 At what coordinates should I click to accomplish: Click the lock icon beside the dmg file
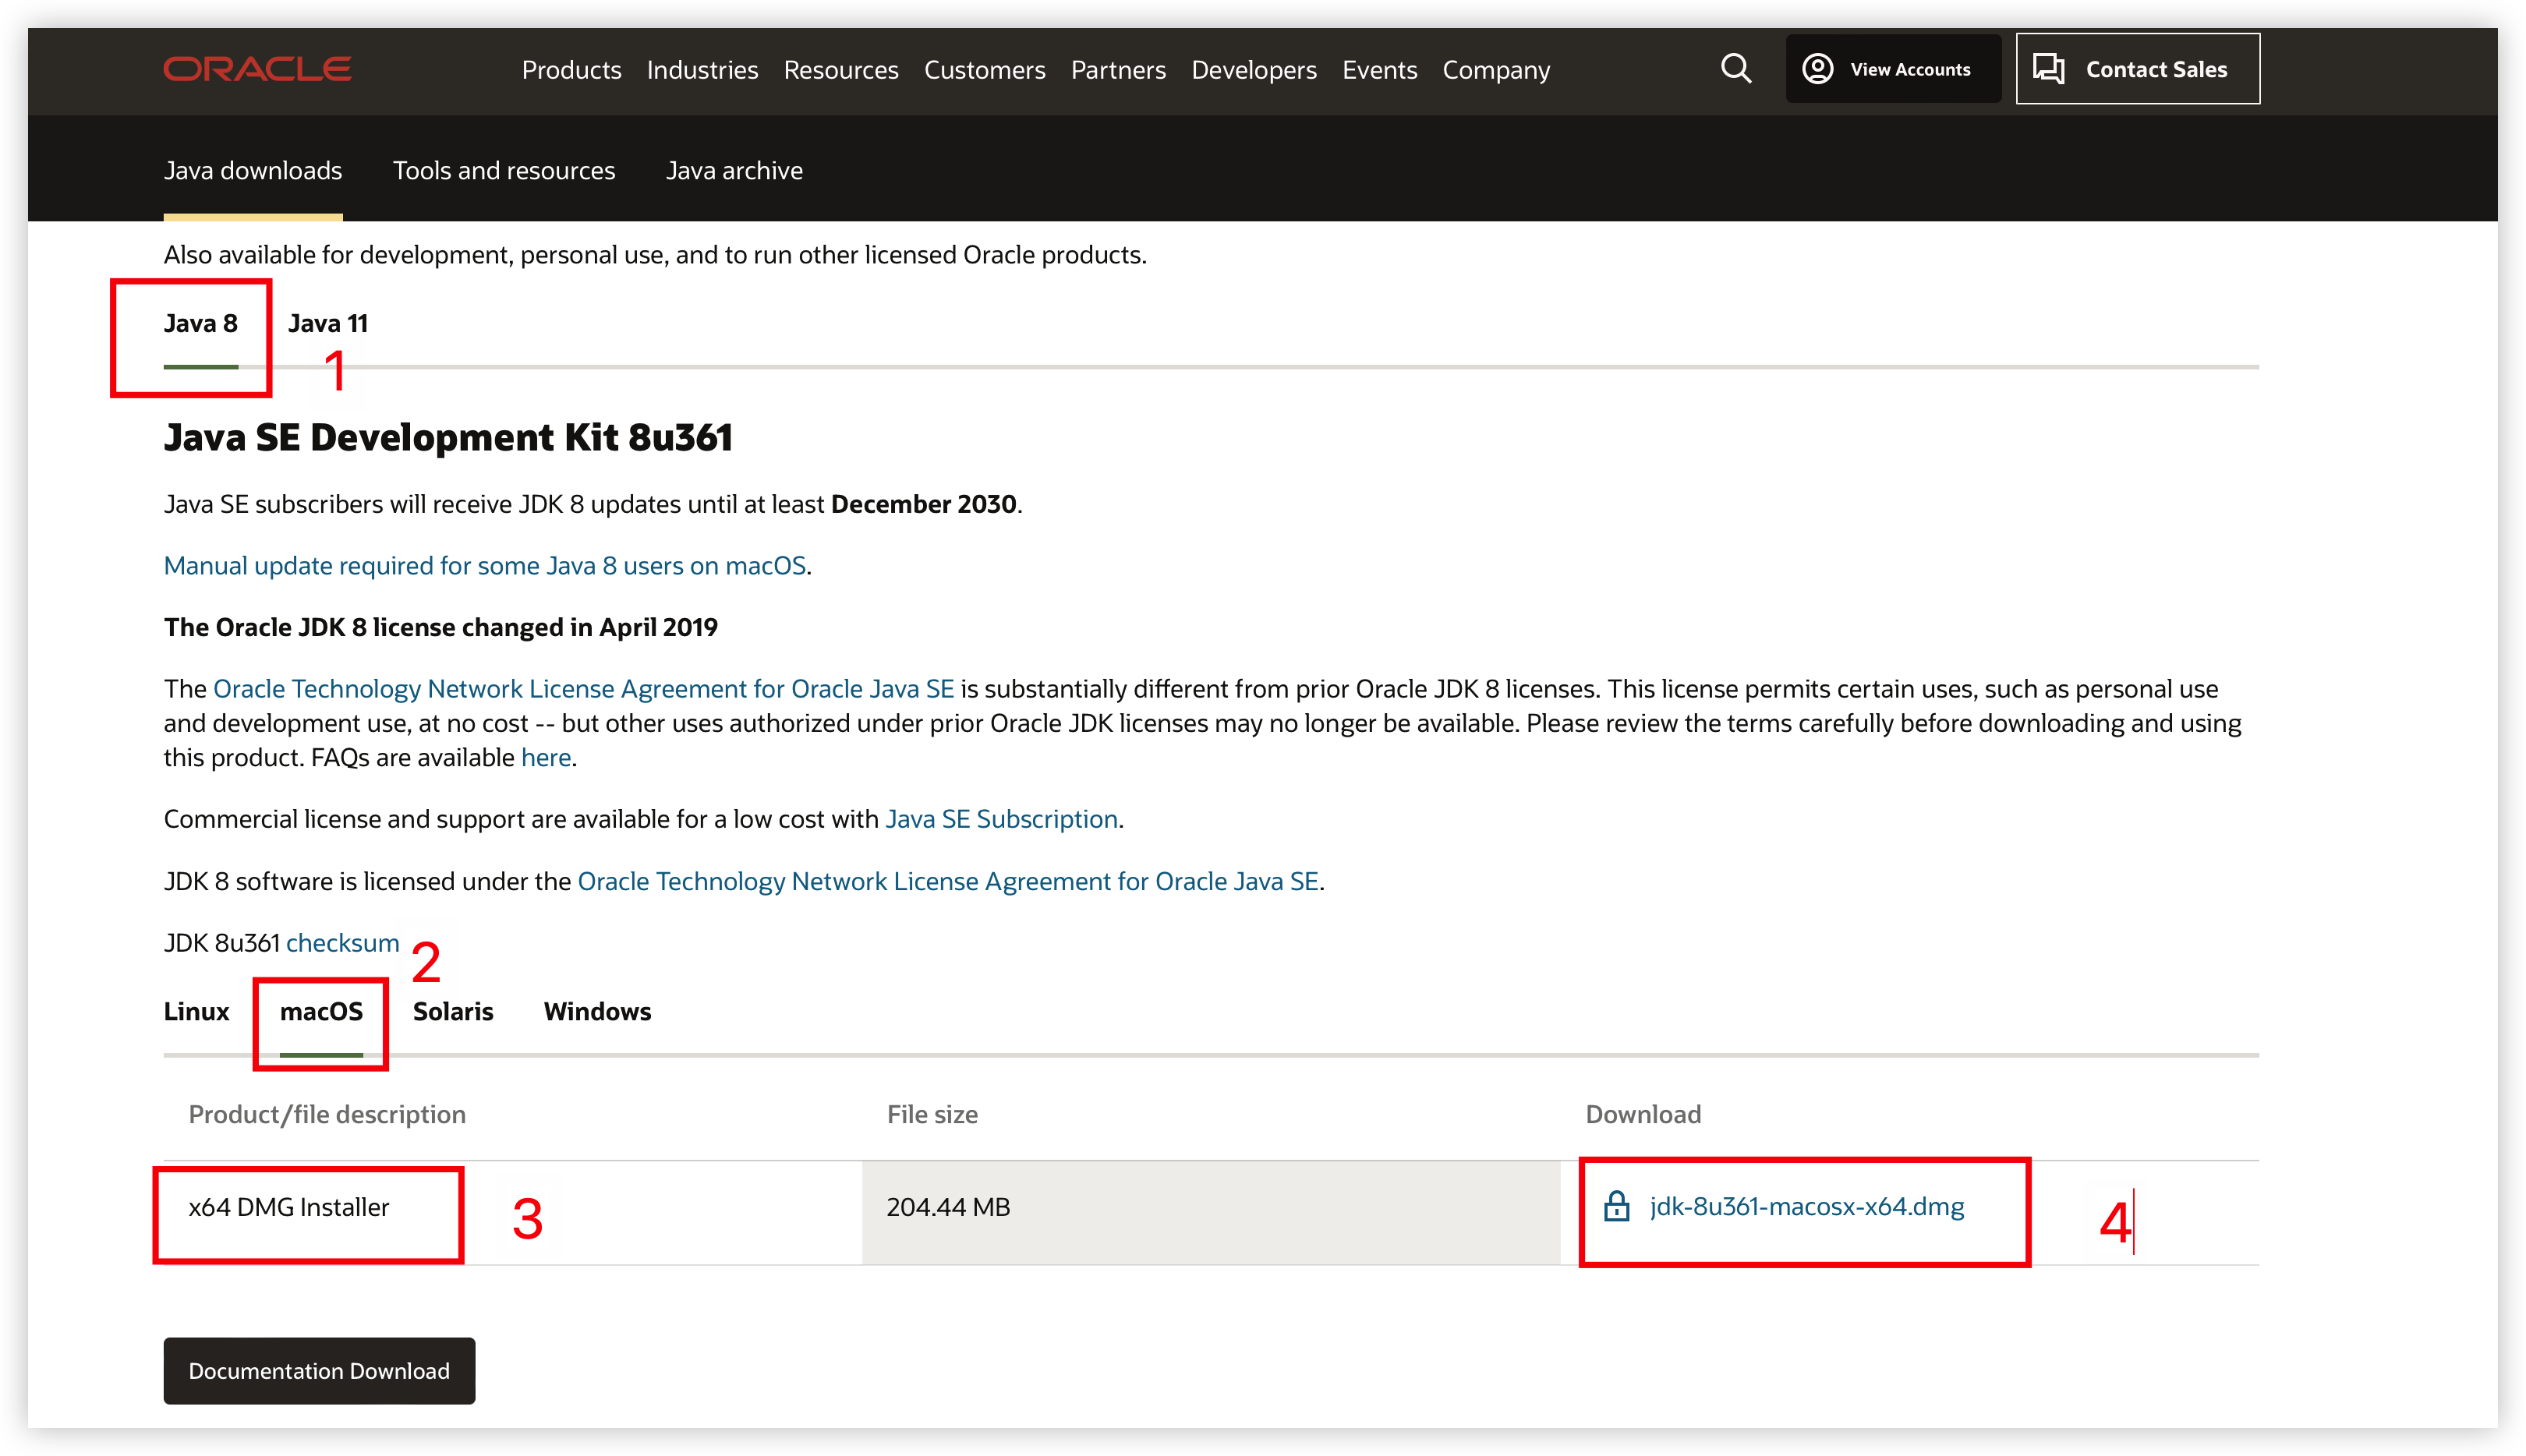click(1616, 1207)
